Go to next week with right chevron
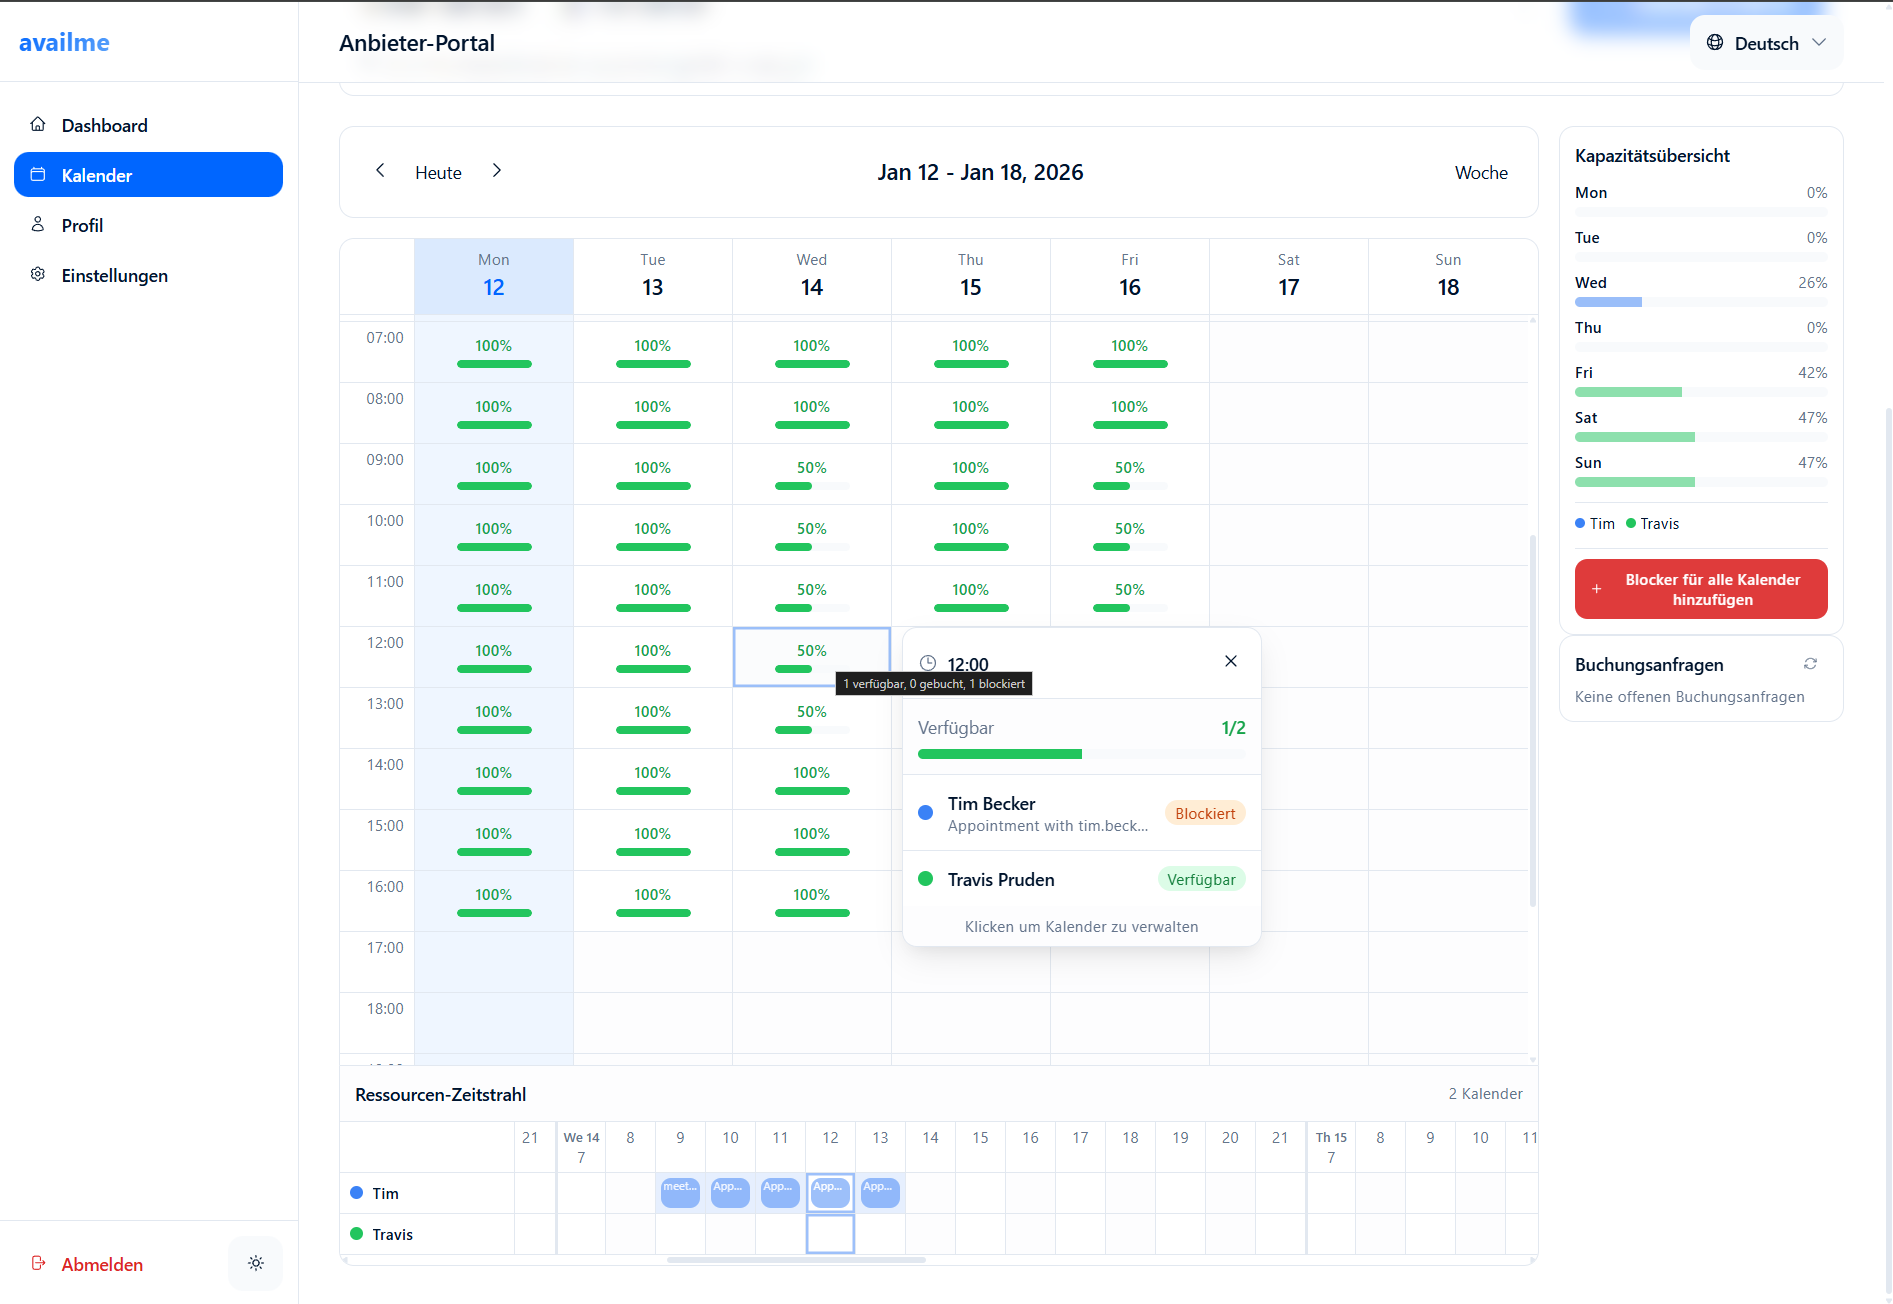The image size is (1893, 1304). 497,171
